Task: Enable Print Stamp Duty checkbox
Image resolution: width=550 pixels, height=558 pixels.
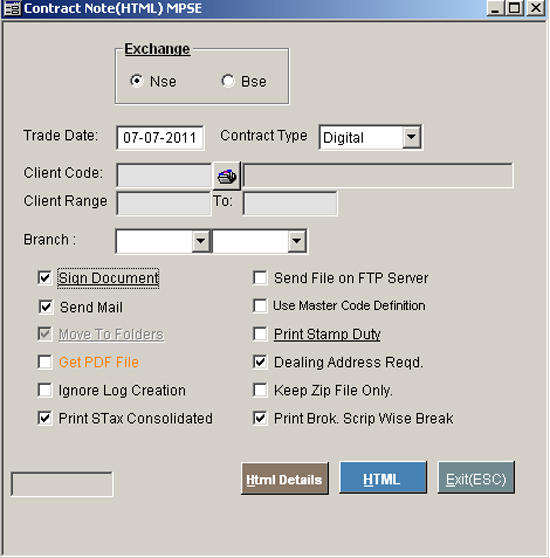Action: point(260,334)
